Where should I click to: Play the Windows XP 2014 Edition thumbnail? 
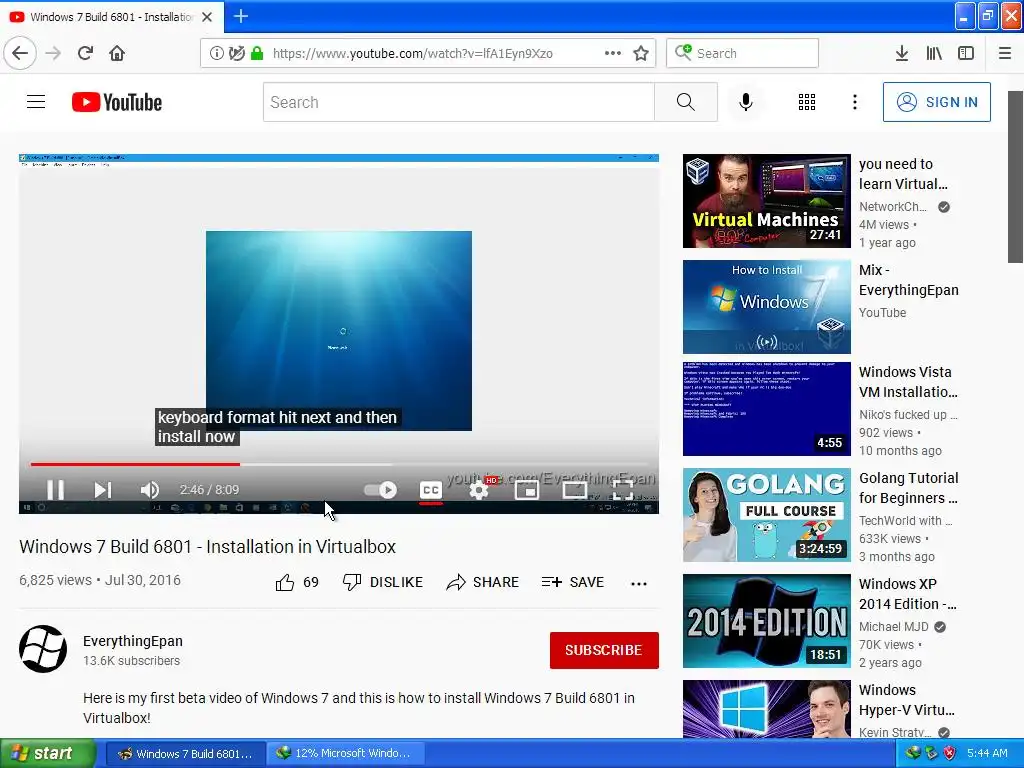click(x=767, y=621)
